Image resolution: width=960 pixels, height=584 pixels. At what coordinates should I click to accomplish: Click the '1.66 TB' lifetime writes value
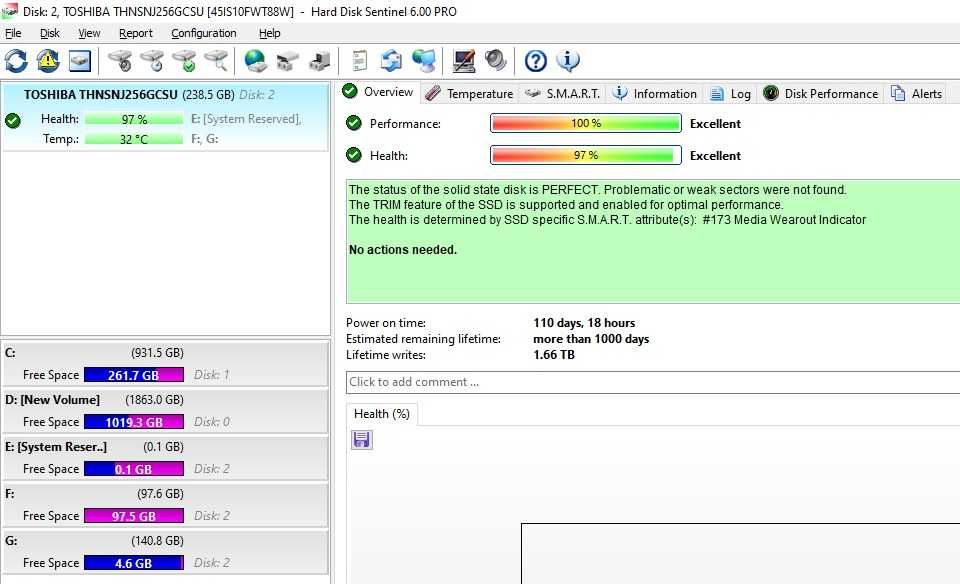click(553, 354)
